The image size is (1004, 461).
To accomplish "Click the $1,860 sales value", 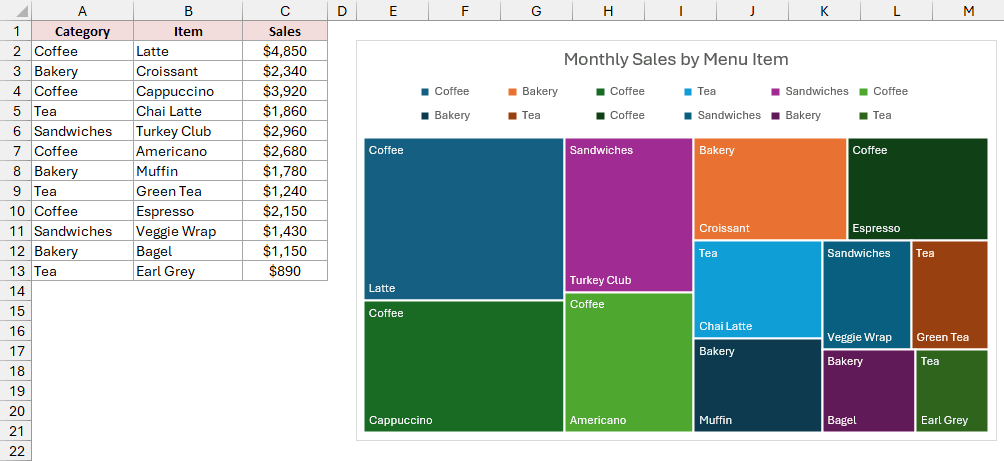I will tap(285, 111).
